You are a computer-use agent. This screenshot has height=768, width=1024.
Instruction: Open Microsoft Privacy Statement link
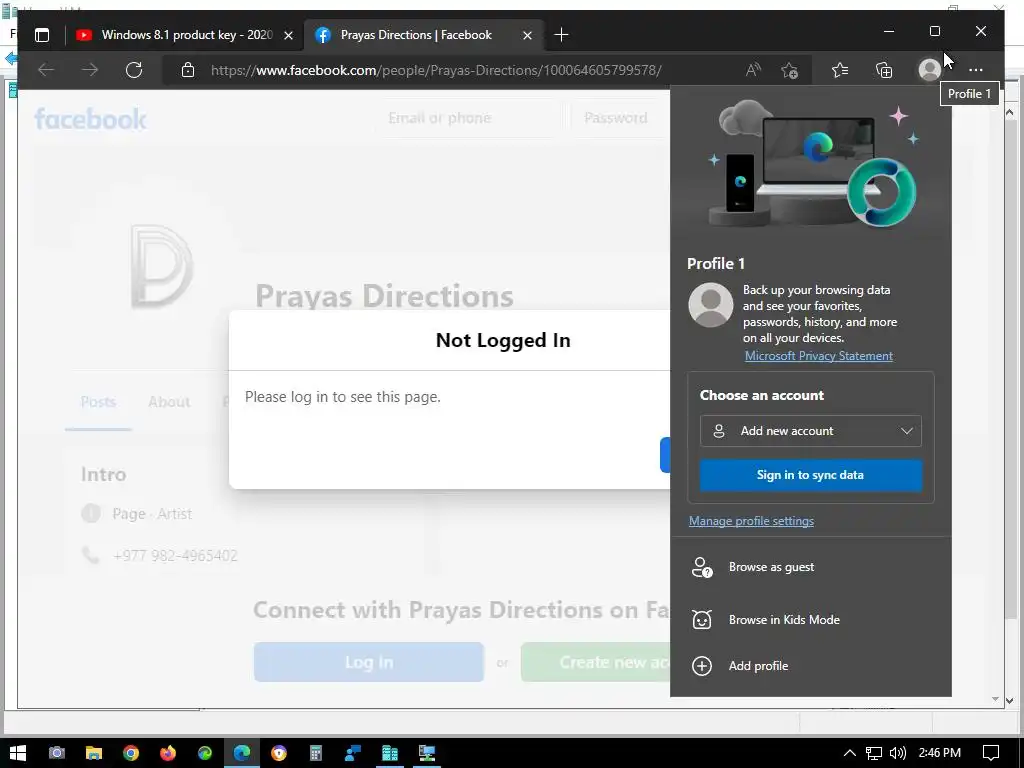coord(819,356)
